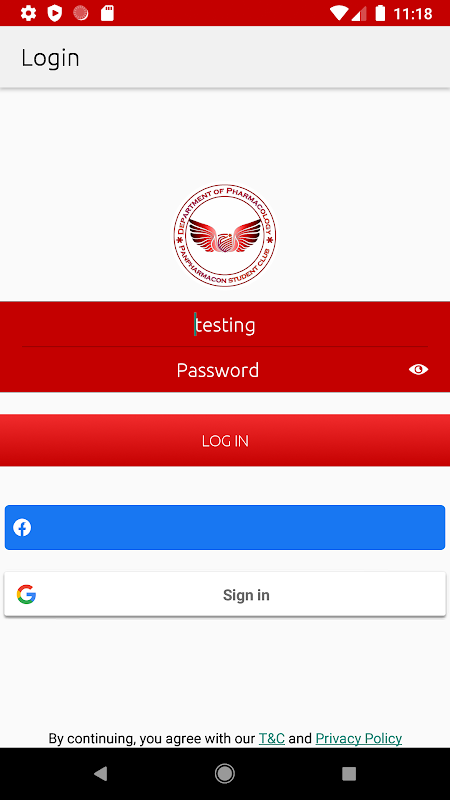Focus the username field containing testing

point(225,324)
